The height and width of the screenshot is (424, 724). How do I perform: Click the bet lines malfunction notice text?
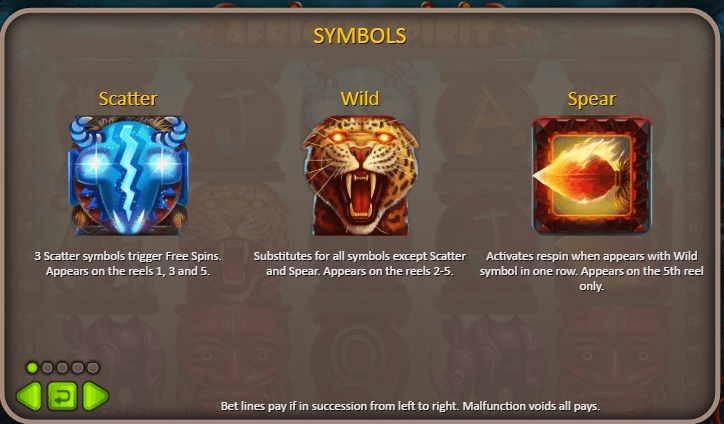point(410,406)
